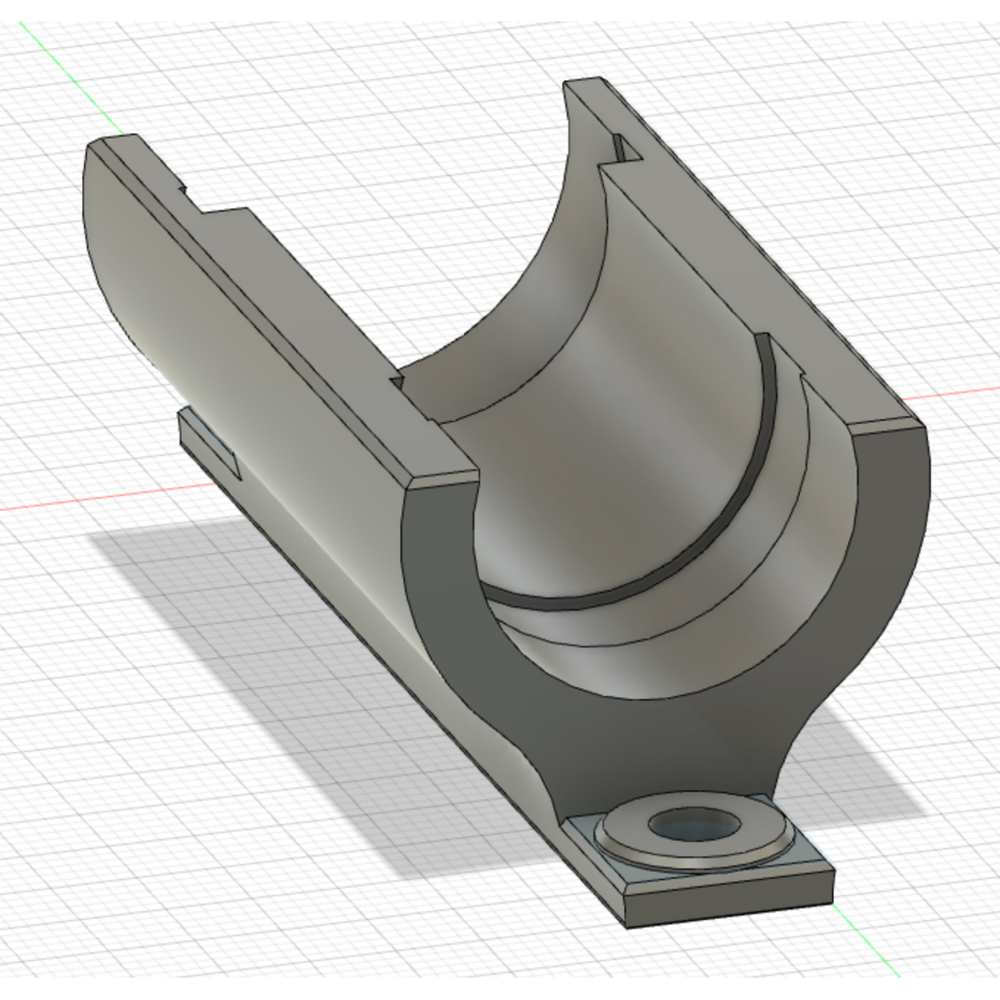This screenshot has height=1000, width=1000.
Task: Select the small rectangular tab under the left side
Action: 209,444
